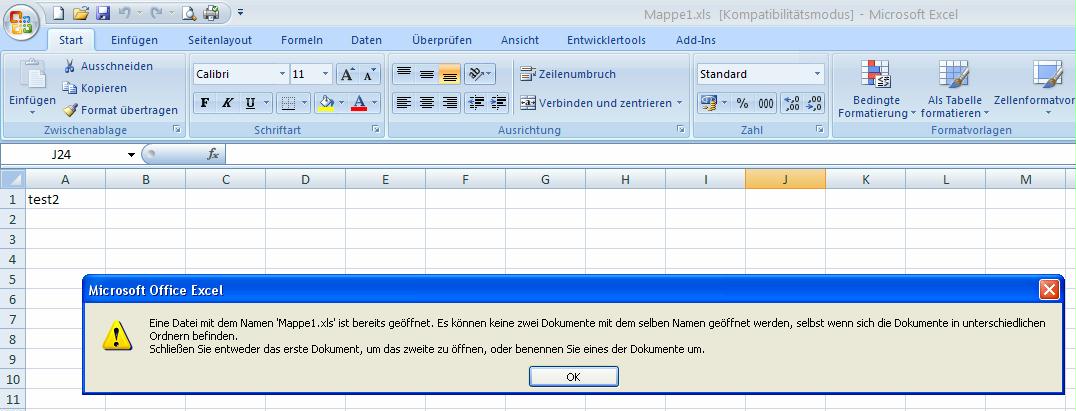Toggle italic K formatting
The image size is (1076, 411).
[227, 103]
